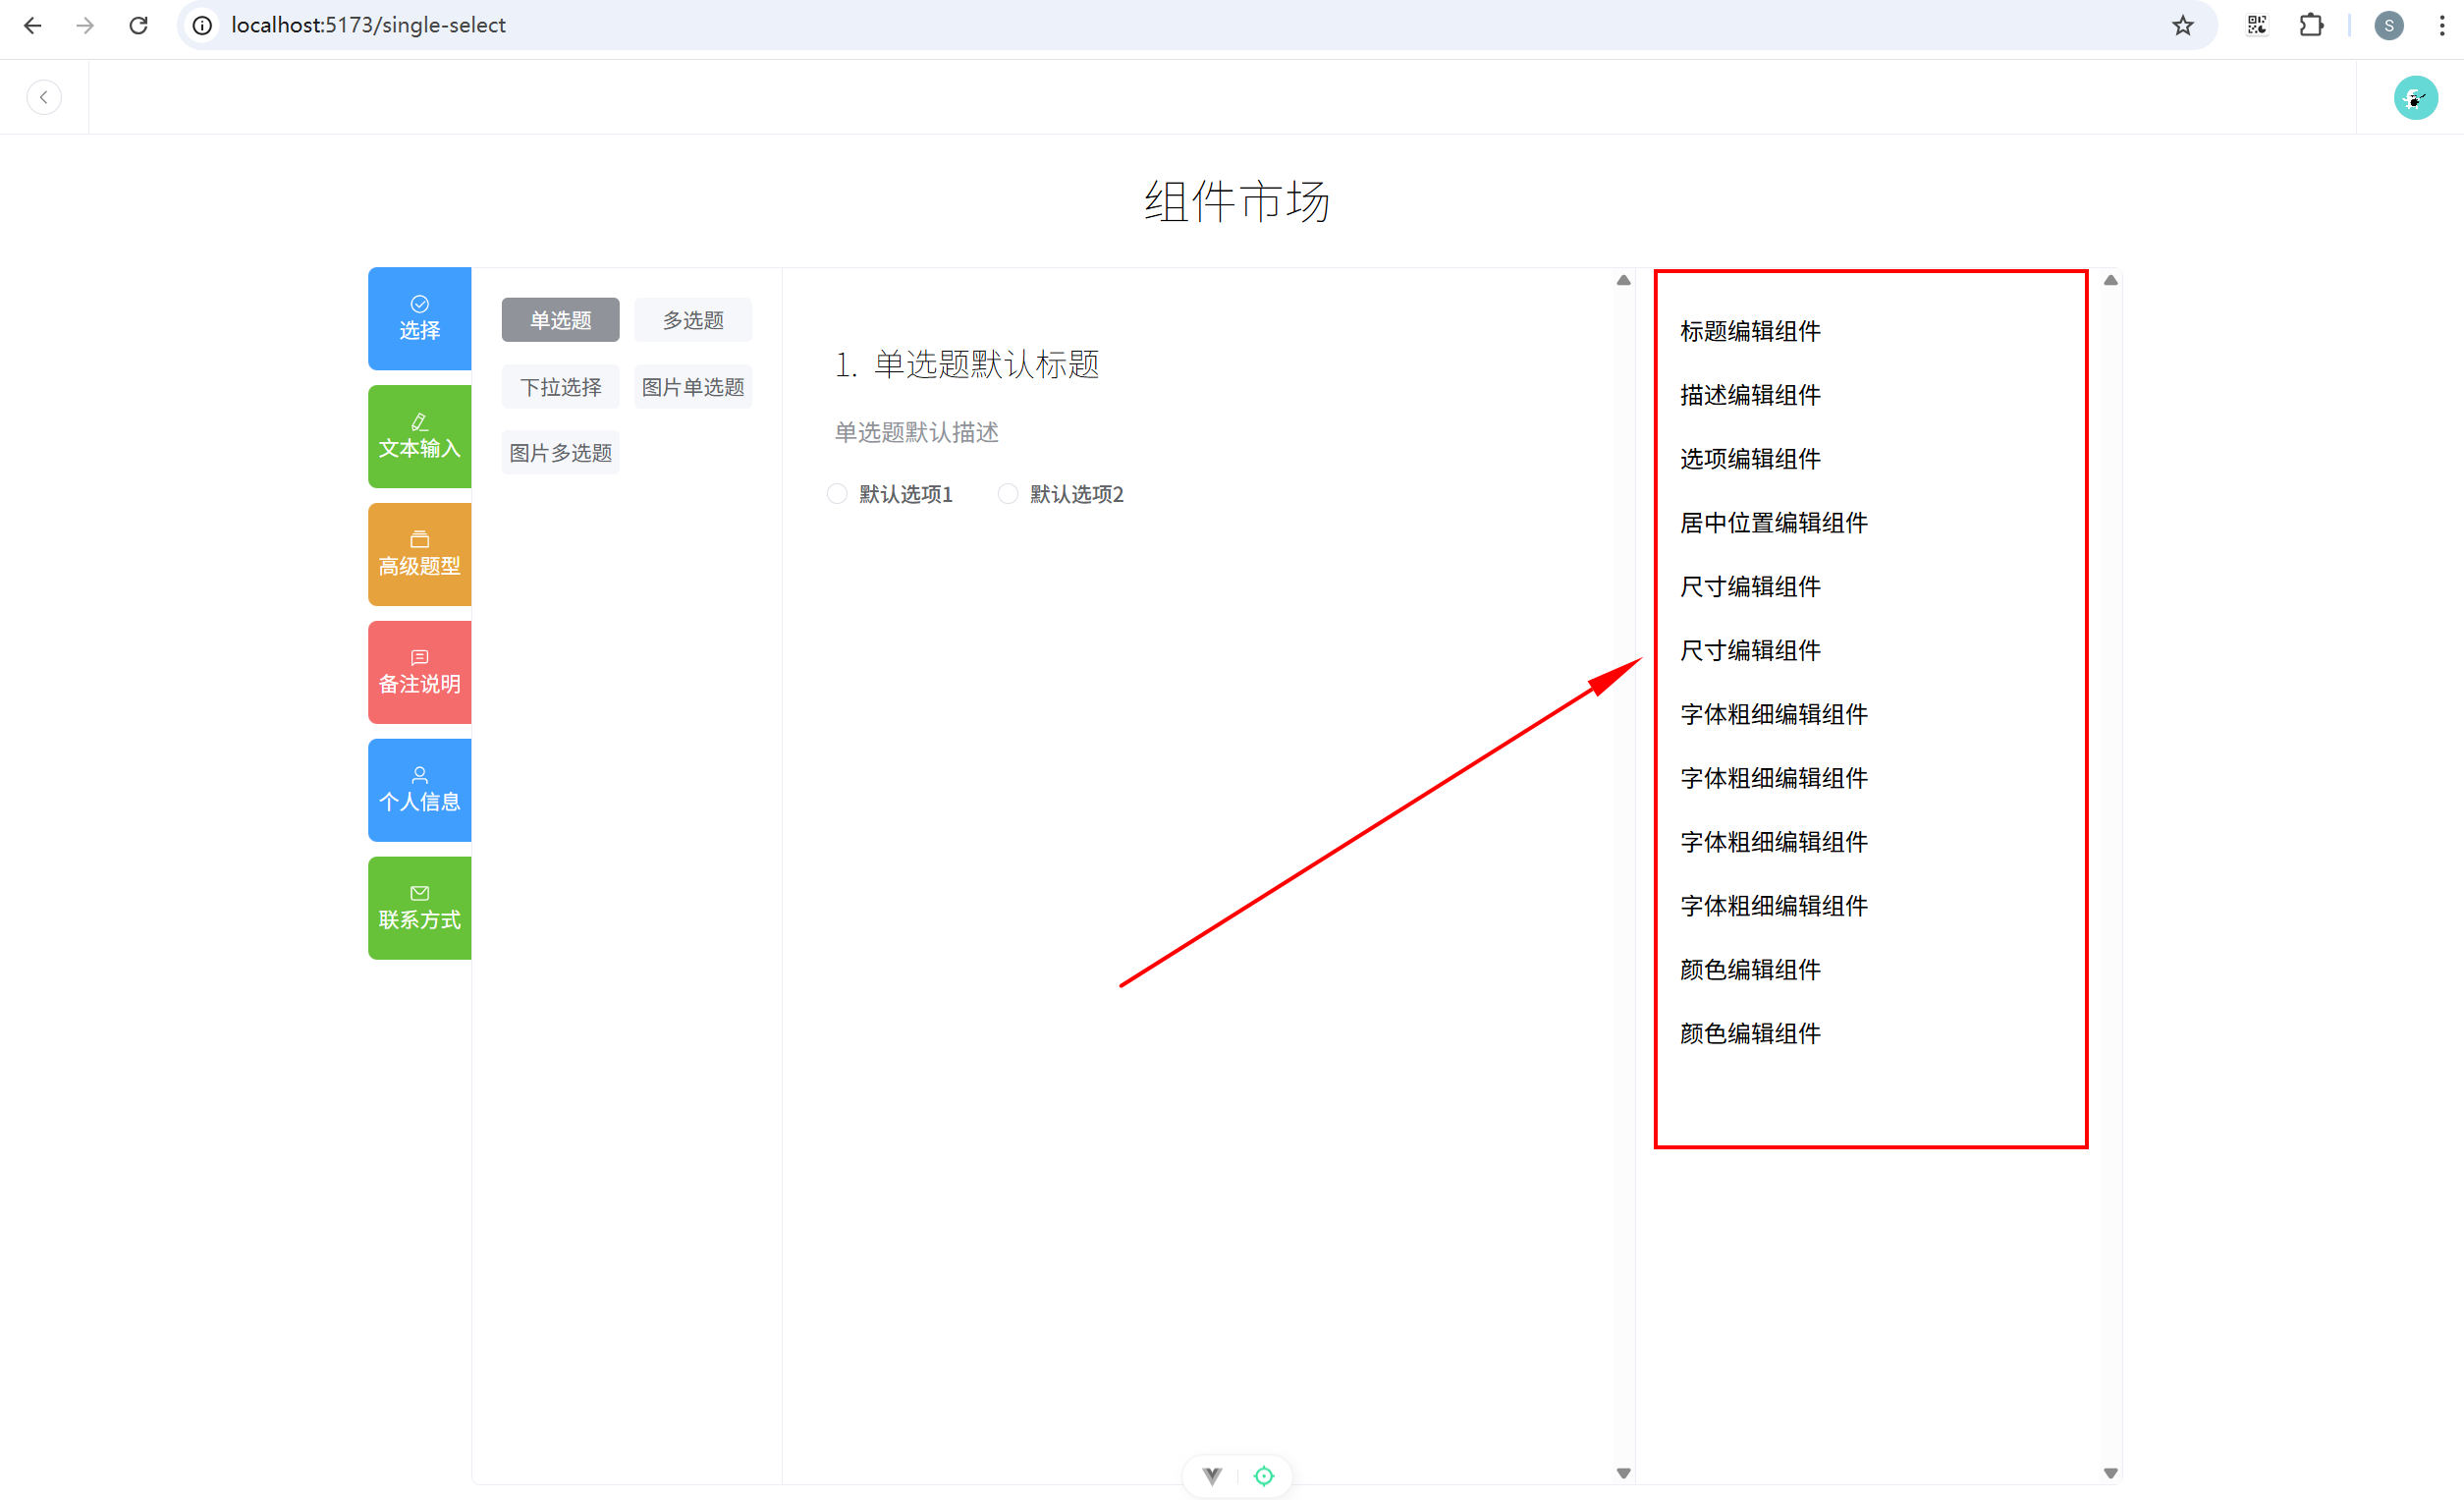Viewport: 2464px width, 1500px height.
Task: Switch to 多选题 component
Action: [692, 320]
